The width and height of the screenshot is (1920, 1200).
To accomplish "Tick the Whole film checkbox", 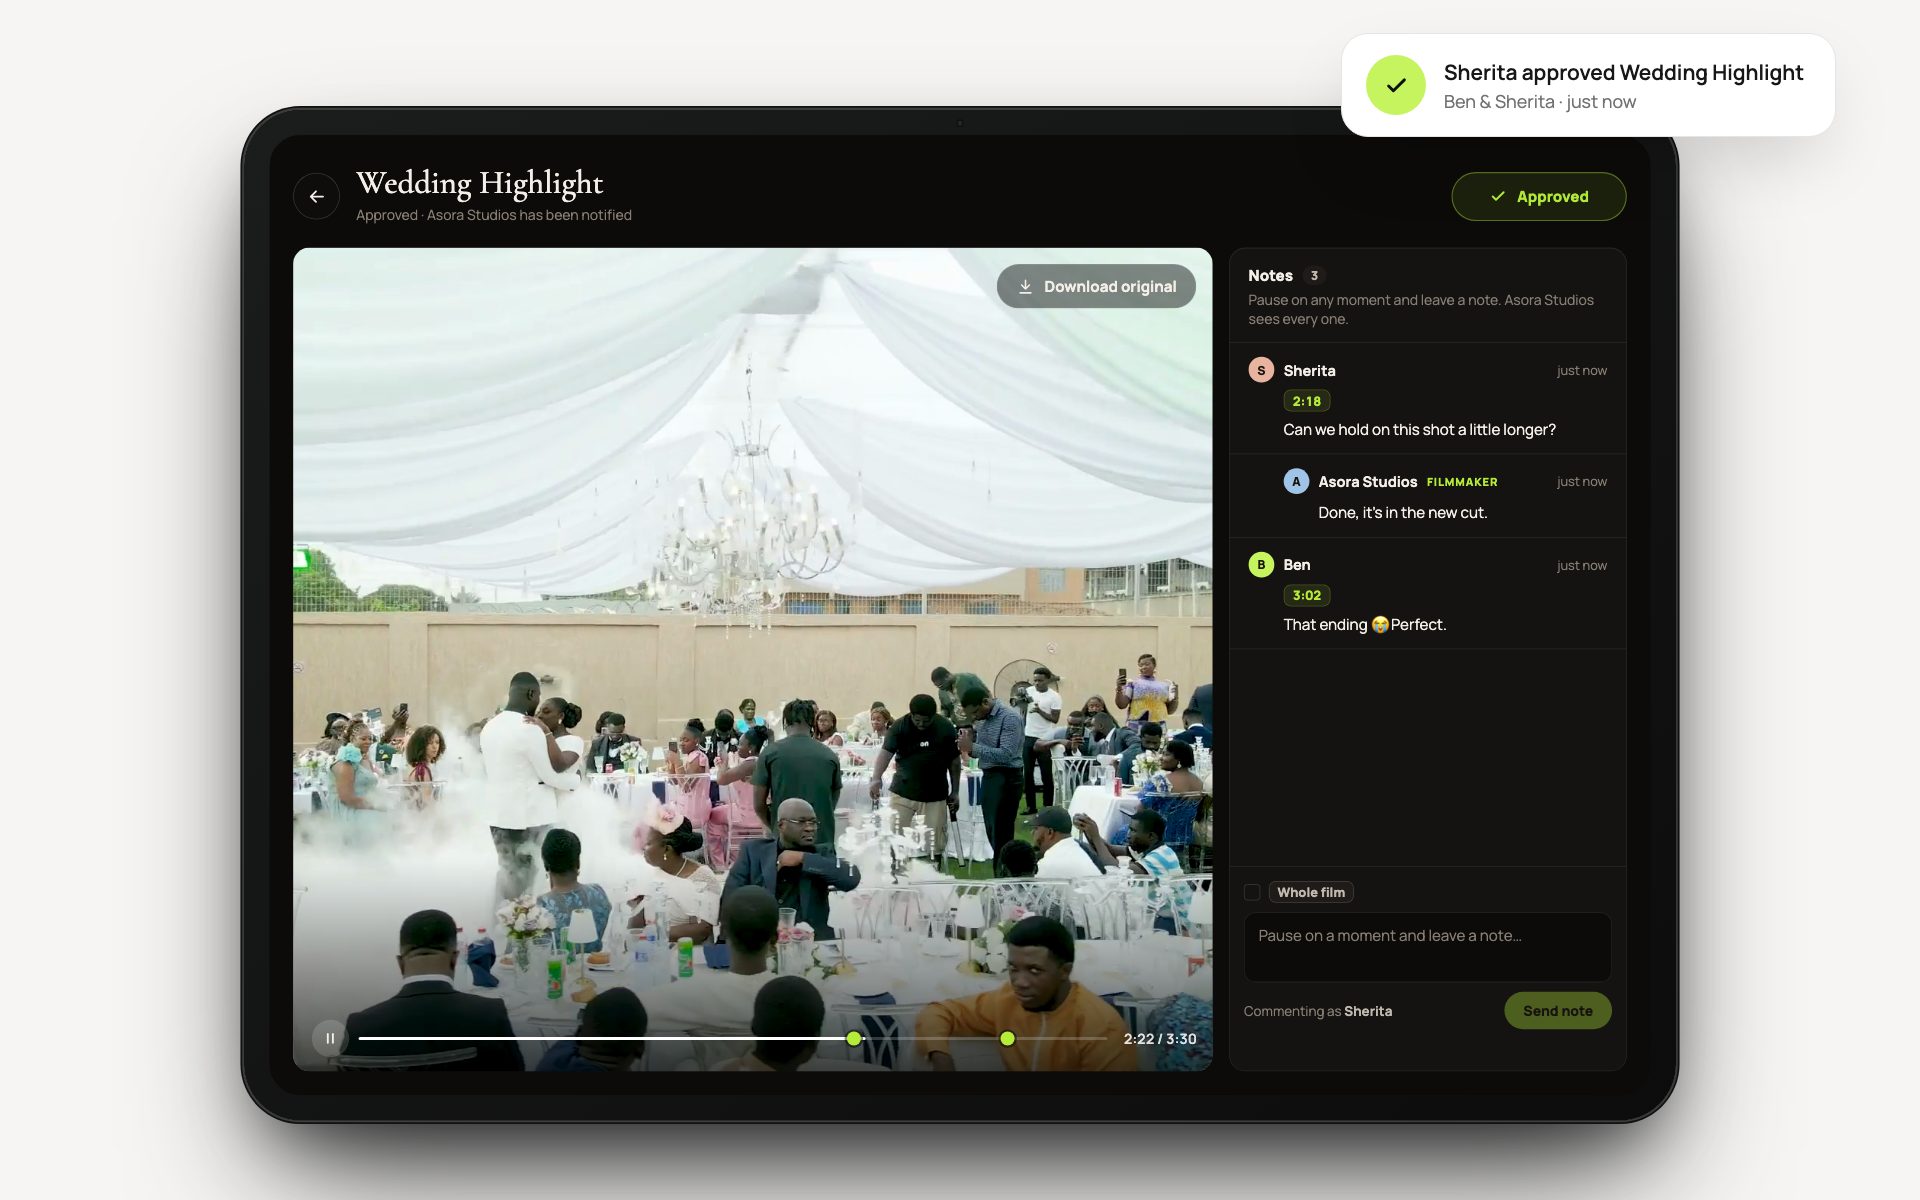I will (1252, 892).
